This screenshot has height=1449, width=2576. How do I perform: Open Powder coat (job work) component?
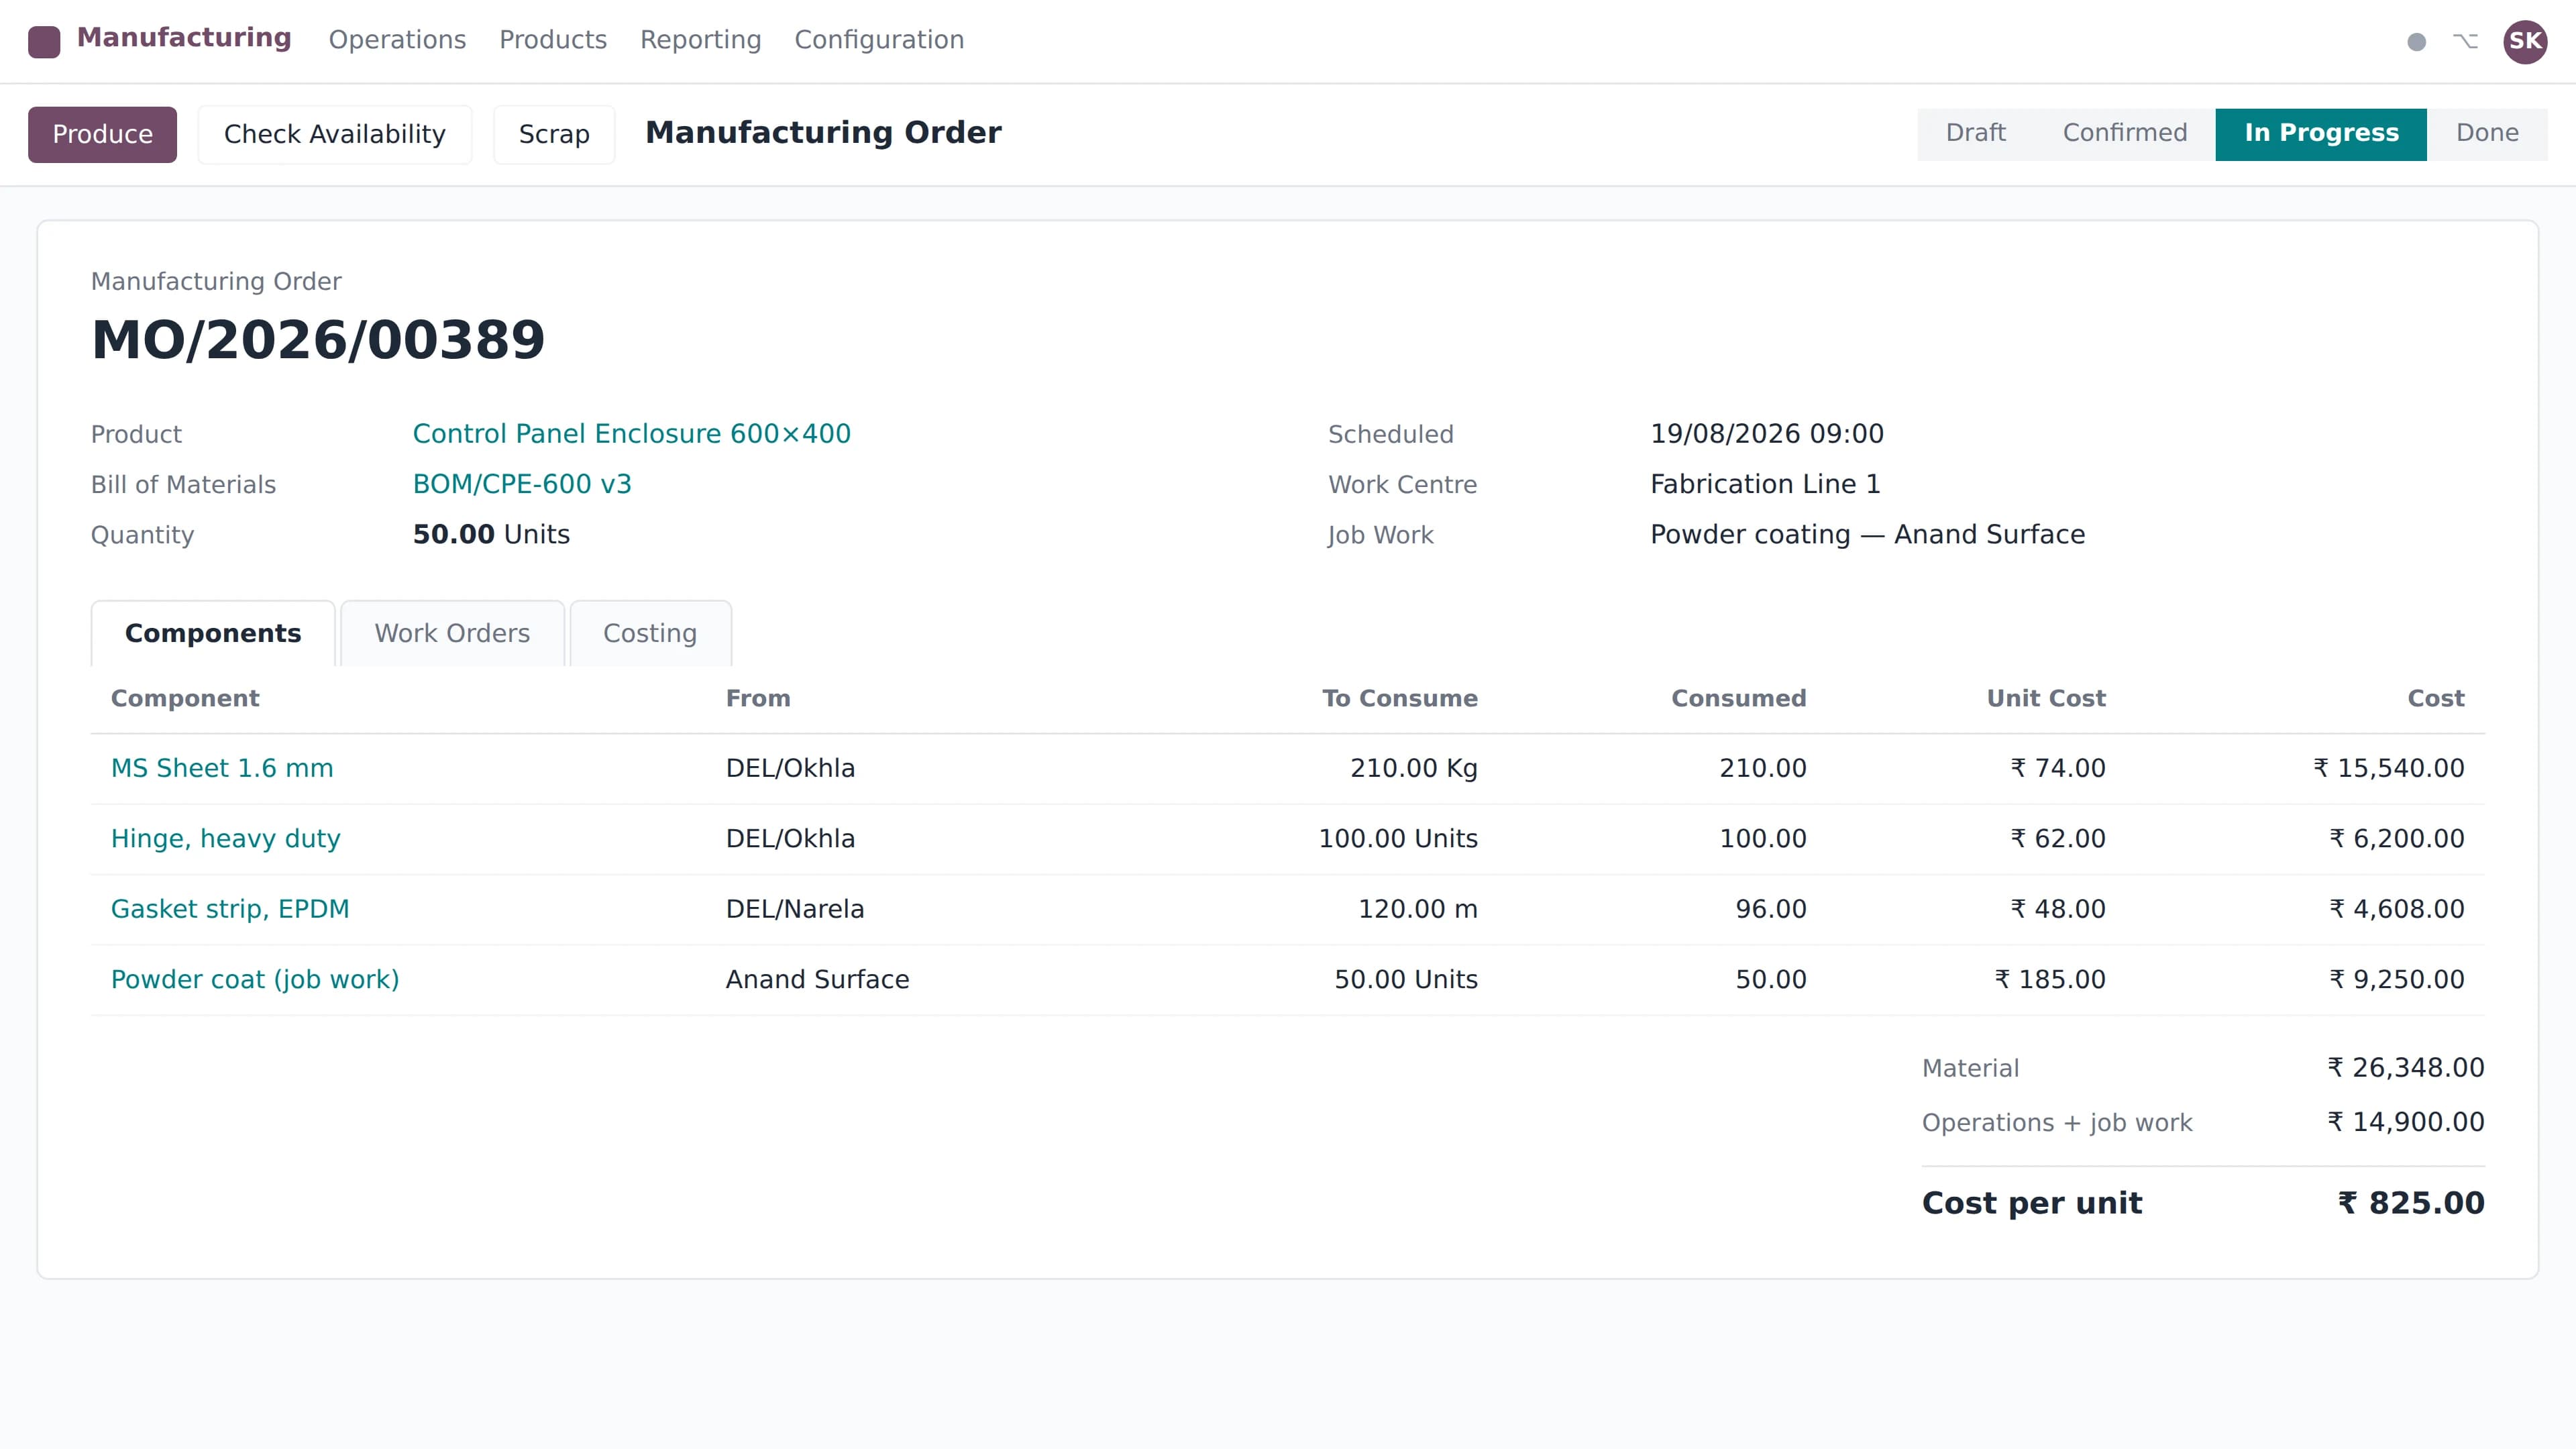255,979
